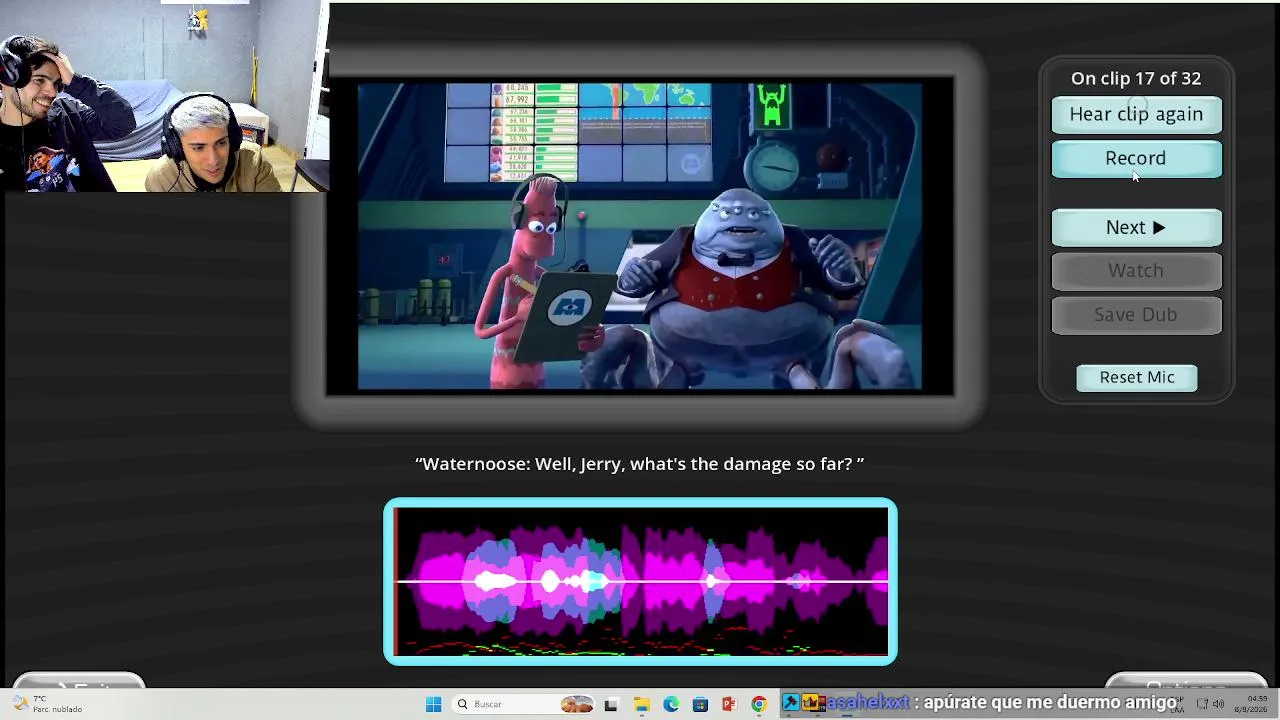Open the weather widget showing 7°C

click(47, 704)
